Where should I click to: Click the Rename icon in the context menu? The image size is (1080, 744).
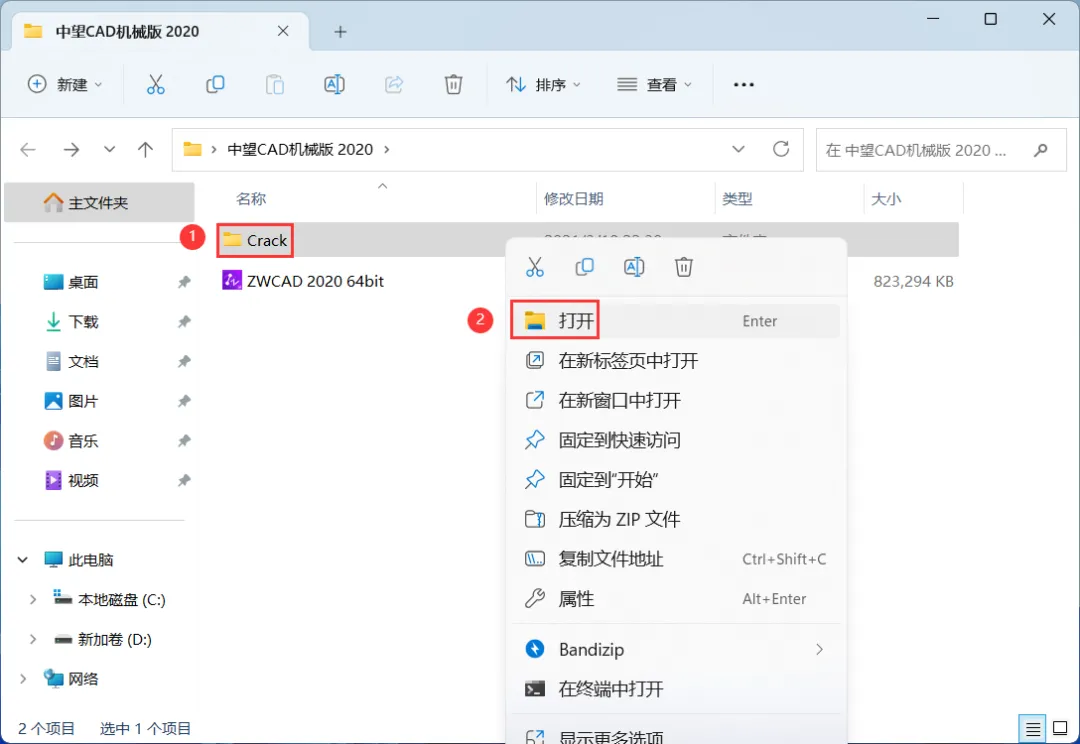634,267
